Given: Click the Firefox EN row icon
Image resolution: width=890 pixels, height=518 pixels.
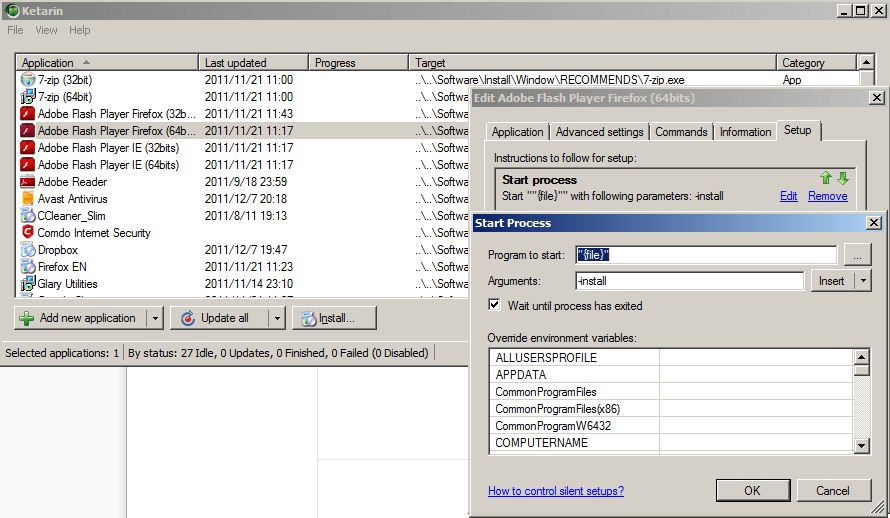Looking at the screenshot, I should coord(28,267).
